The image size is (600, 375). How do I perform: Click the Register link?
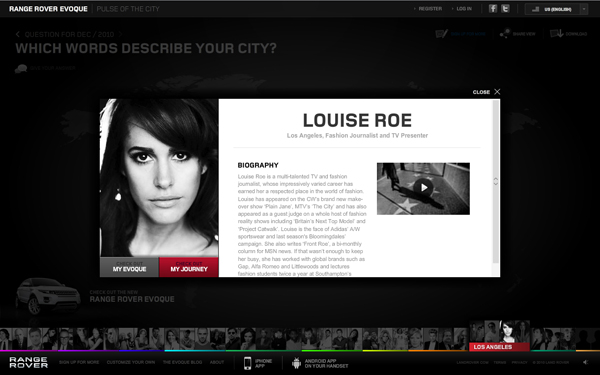pos(430,9)
